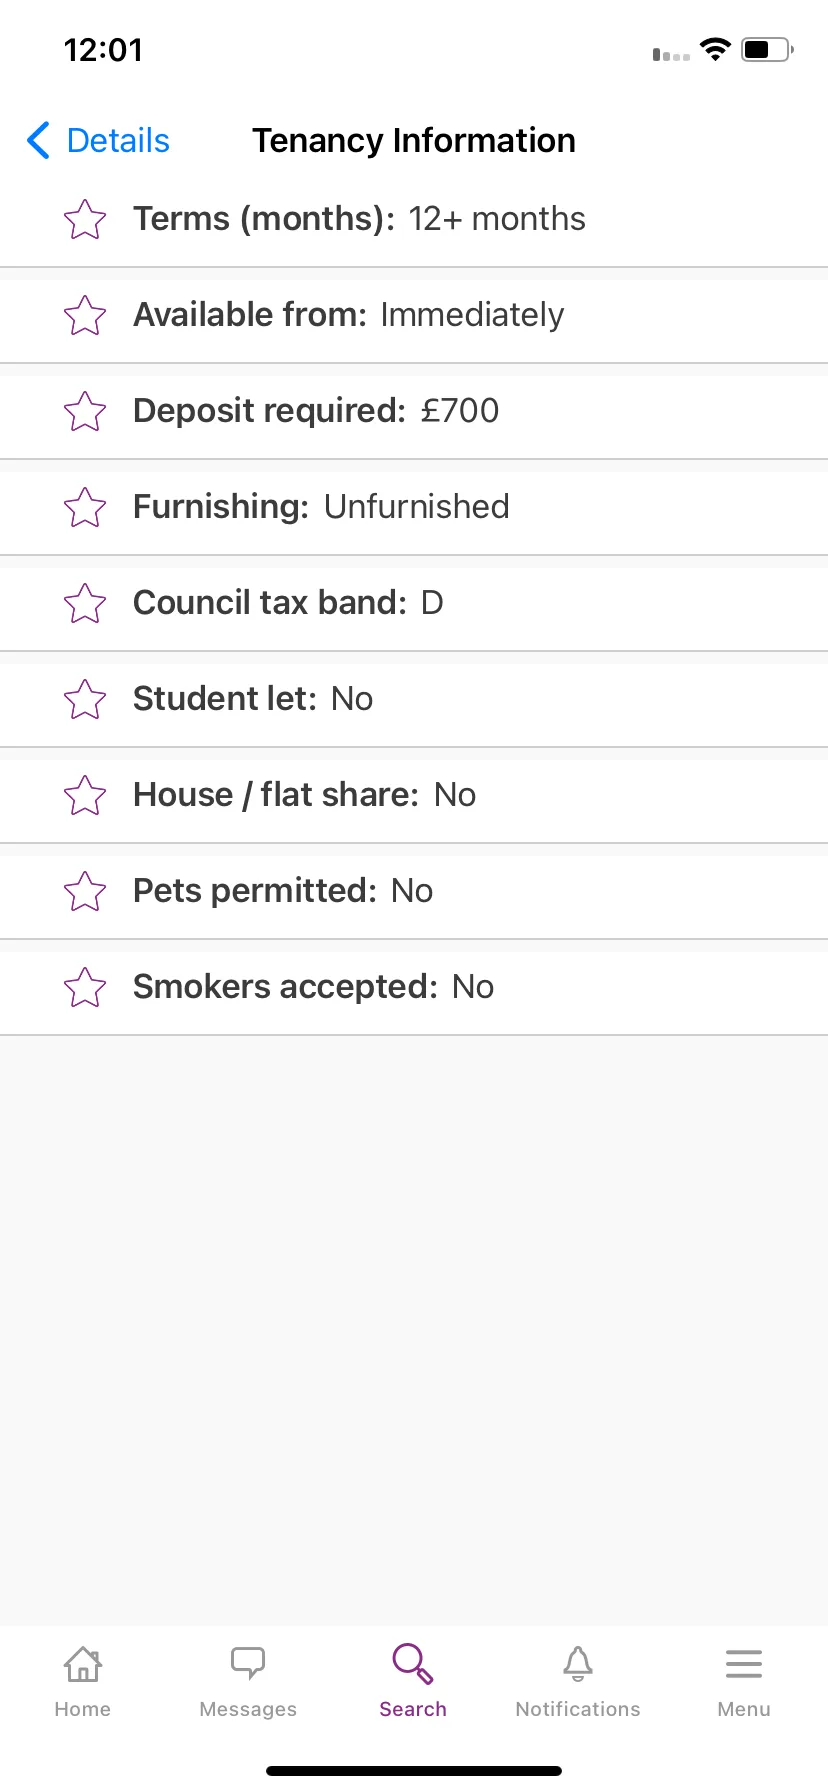This screenshot has height=1792, width=828.
Task: Open the hamburger Menu tab
Action: coord(744,1682)
